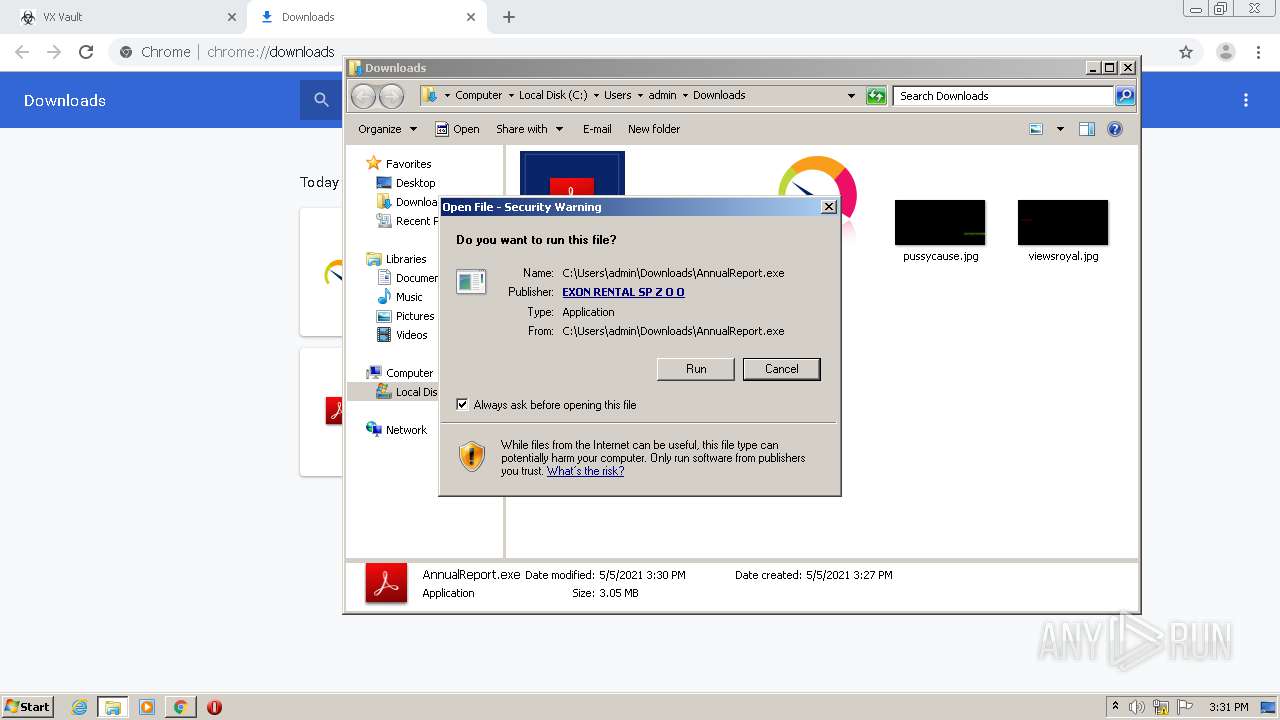Click the network icon in system tray
The height and width of the screenshot is (720, 1280).
coord(1161,707)
